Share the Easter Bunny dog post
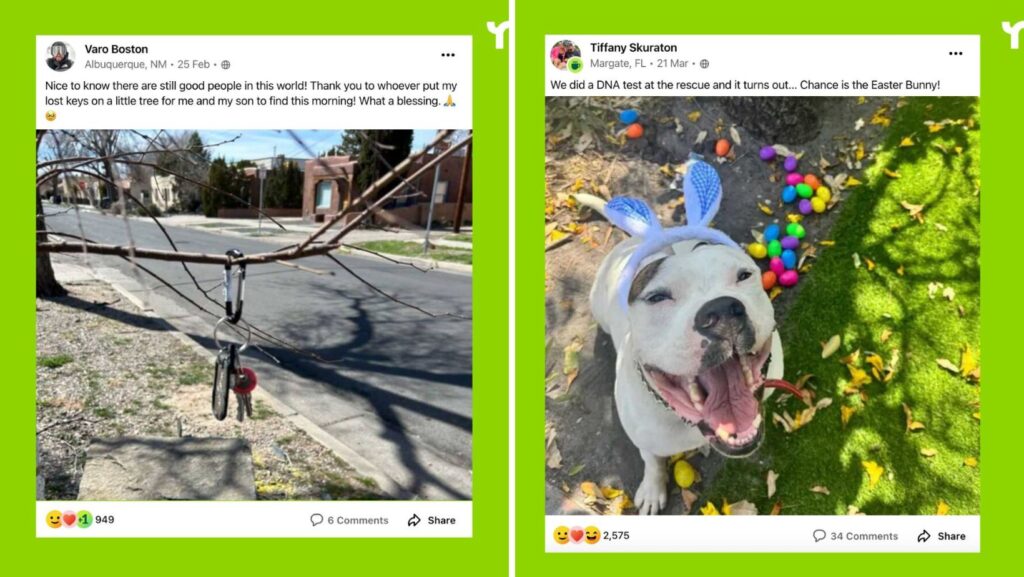This screenshot has width=1024, height=577. click(x=941, y=536)
